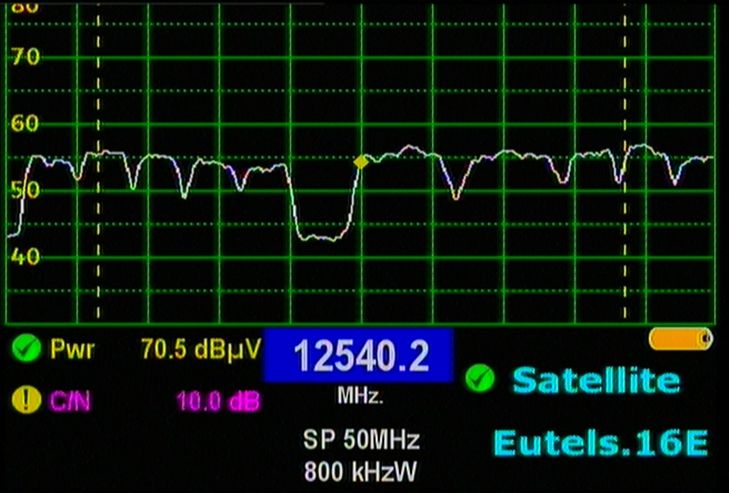
Task: Click the yellow warning icon beside C/N
Action: (x=26, y=402)
